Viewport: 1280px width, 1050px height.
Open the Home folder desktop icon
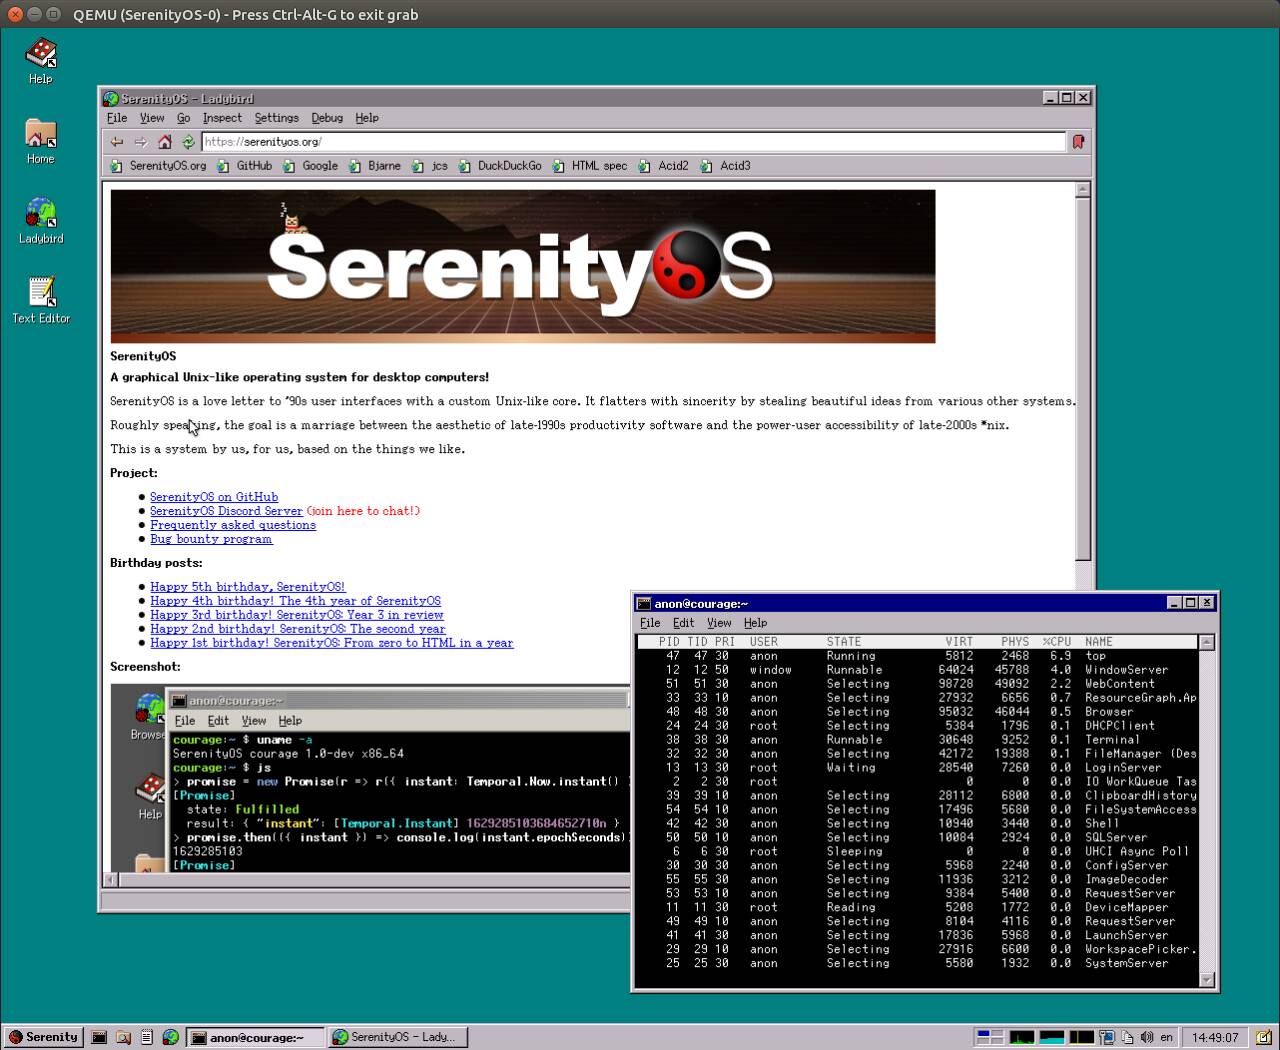click(40, 141)
